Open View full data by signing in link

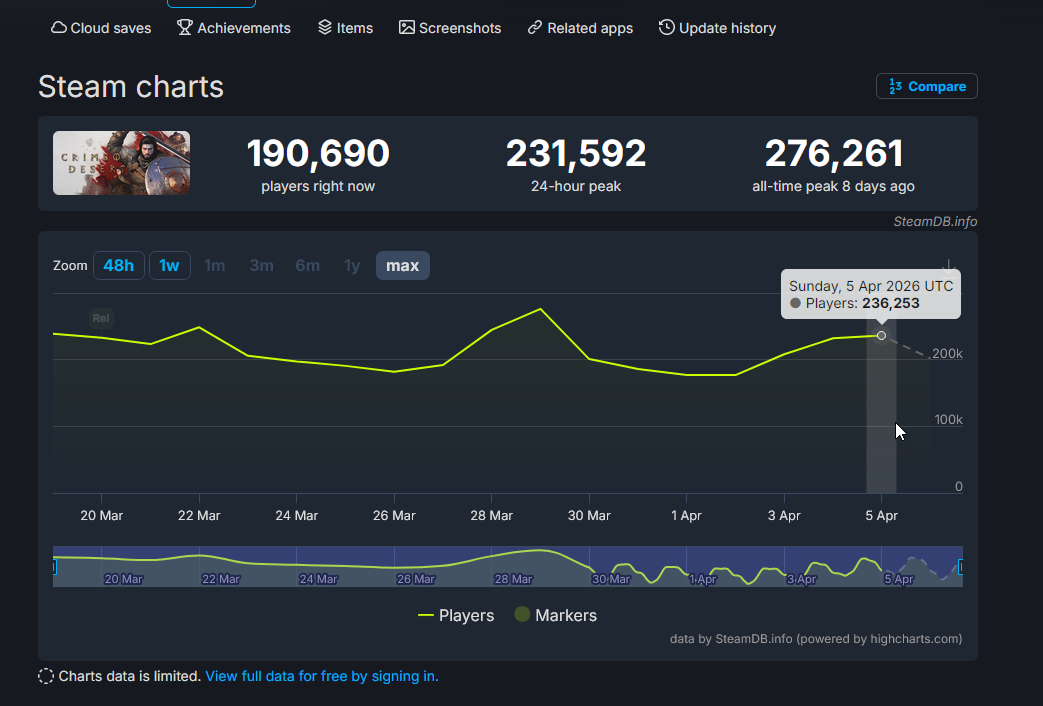tap(322, 676)
